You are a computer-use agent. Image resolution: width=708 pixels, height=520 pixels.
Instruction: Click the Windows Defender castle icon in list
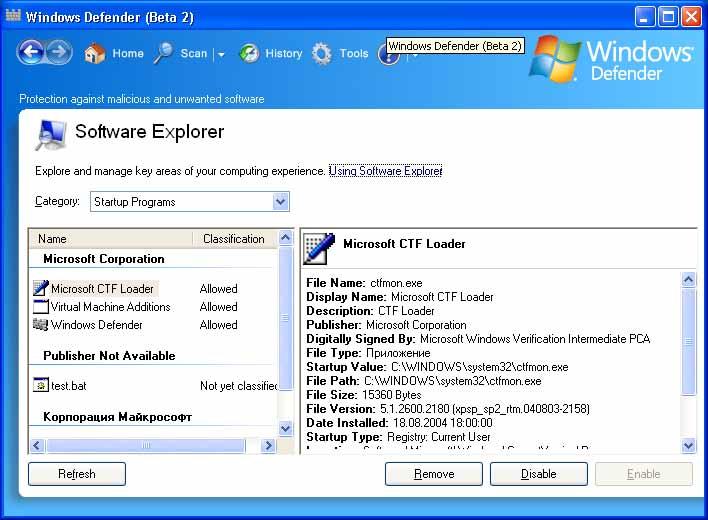[41, 325]
